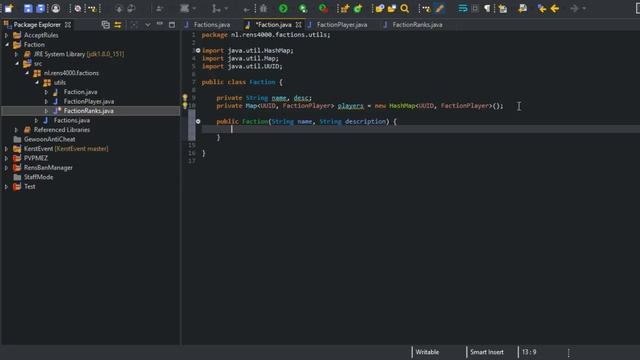Click the New Java Package icon
This screenshot has height=360, width=640.
click(344, 9)
